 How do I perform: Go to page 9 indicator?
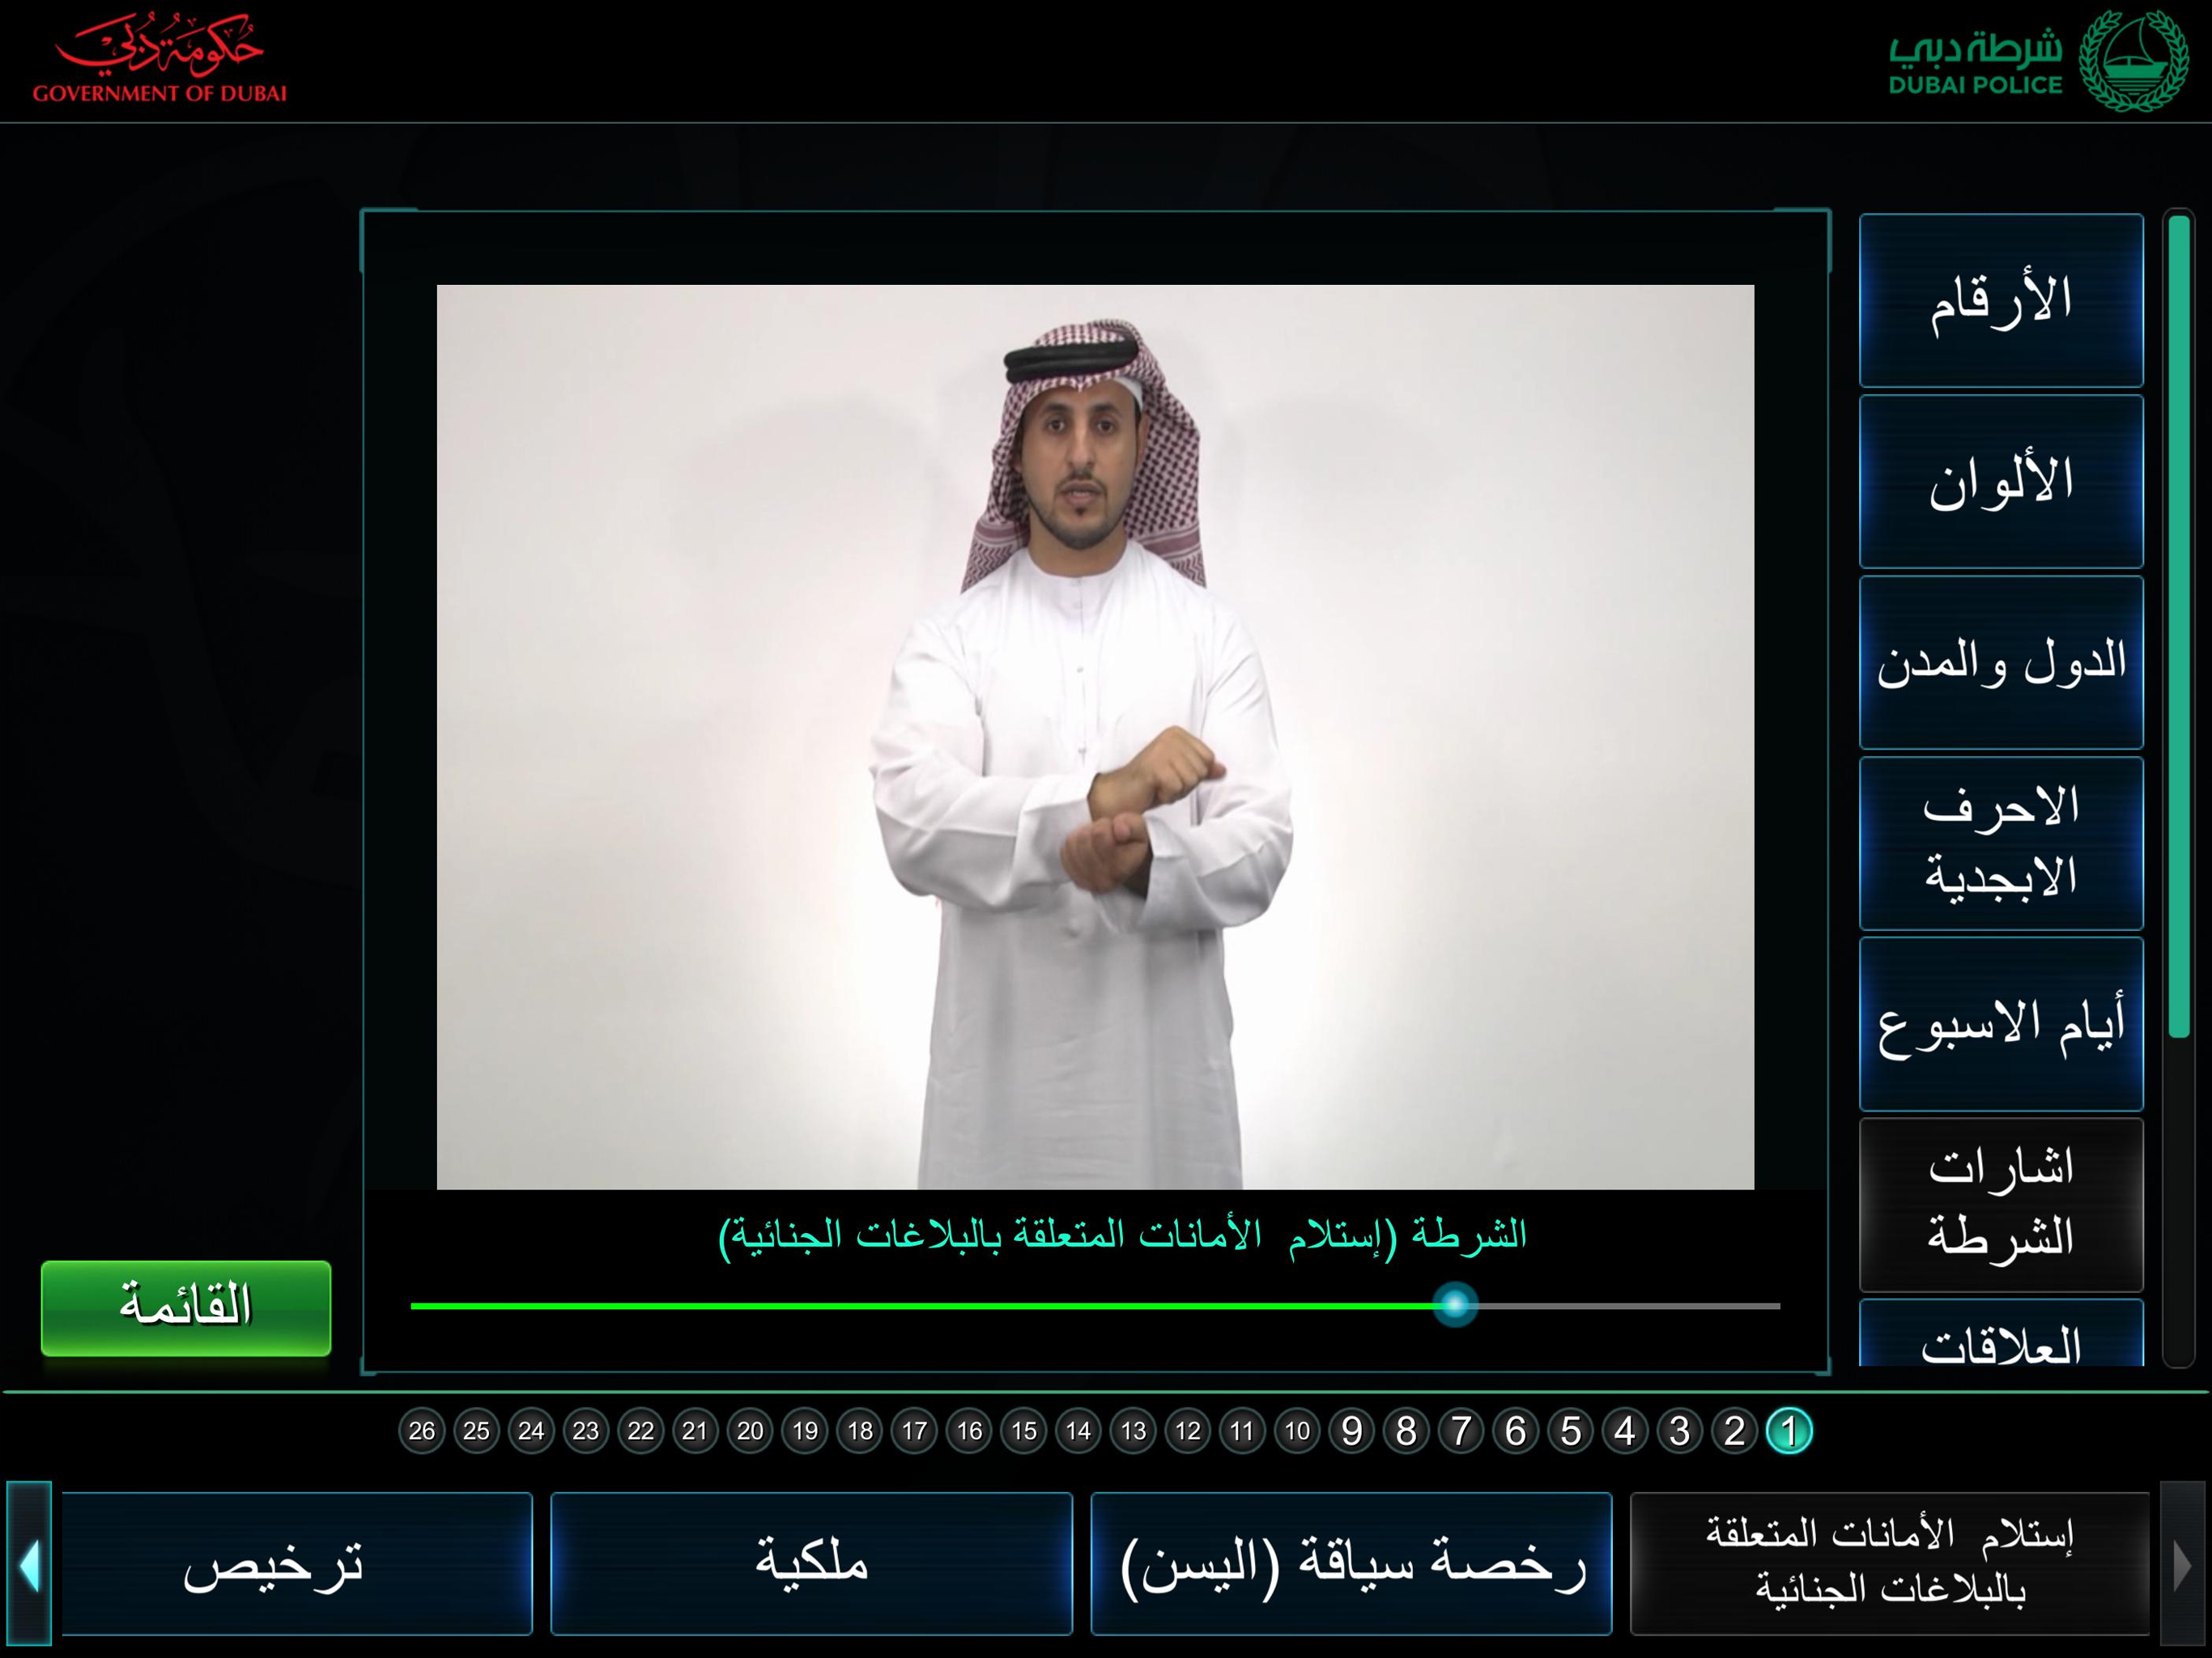tap(1352, 1431)
